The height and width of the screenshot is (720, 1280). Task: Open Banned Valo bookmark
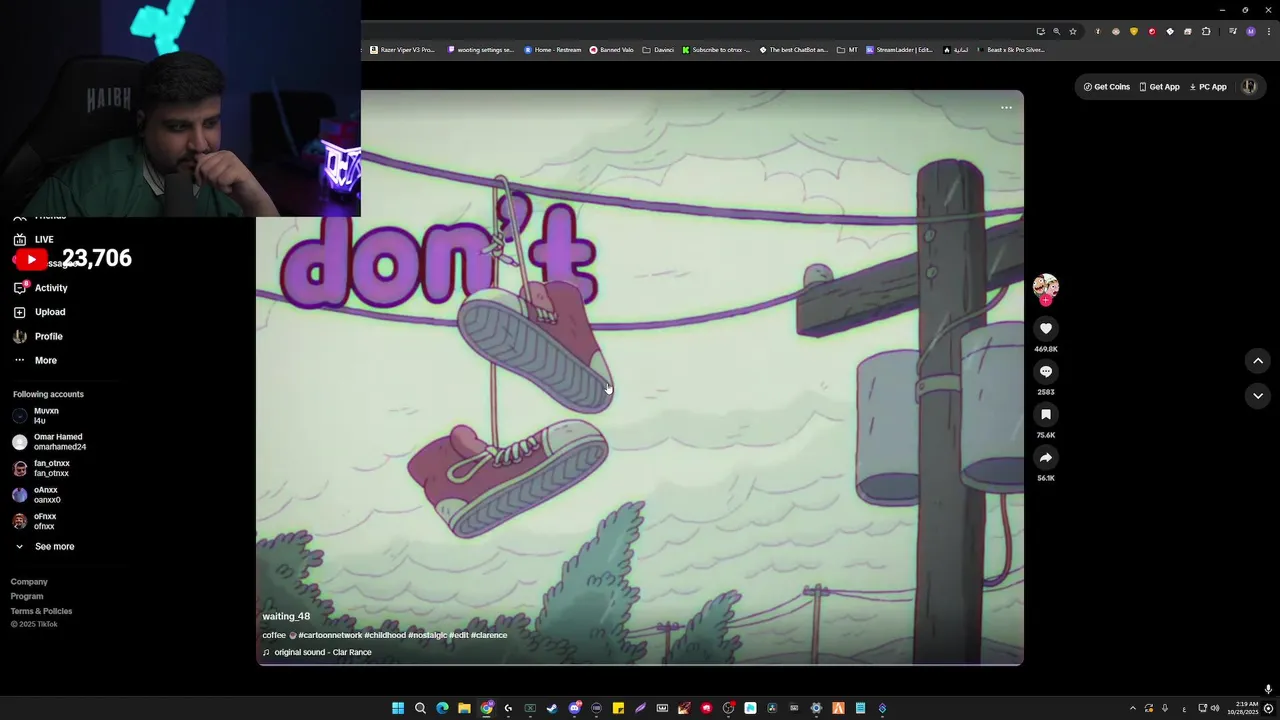pos(611,50)
